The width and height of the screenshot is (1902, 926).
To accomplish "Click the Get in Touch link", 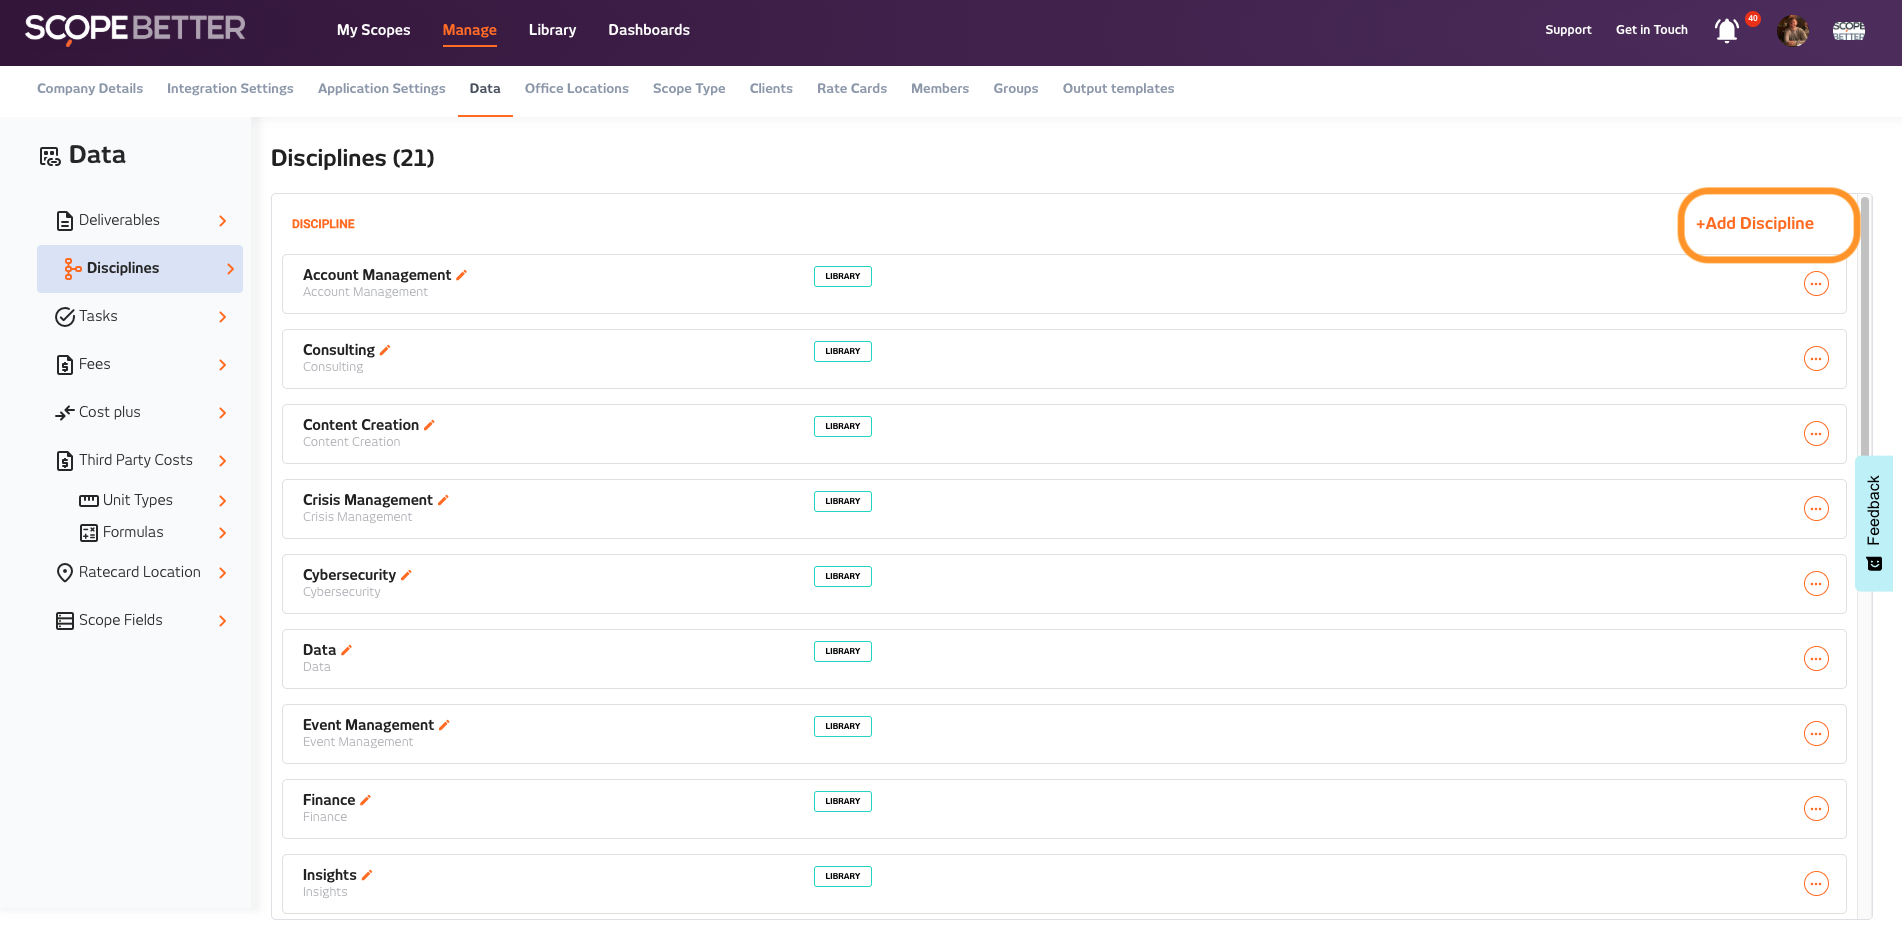I will pos(1651,30).
